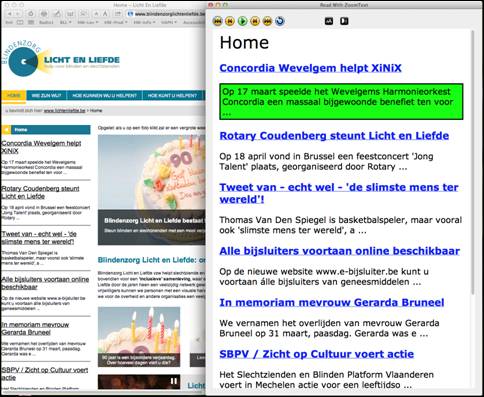The height and width of the screenshot is (397, 484).
Task: Click the share icon in Safari toolbar
Action: 118,14
